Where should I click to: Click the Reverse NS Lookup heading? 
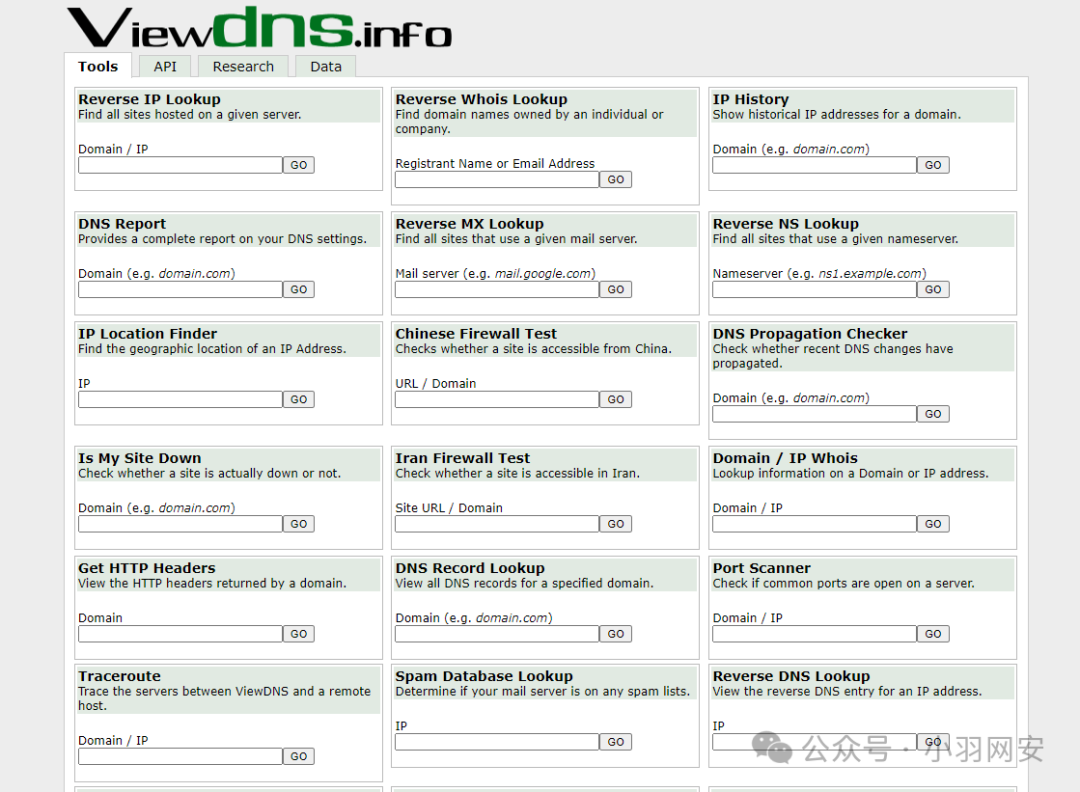point(786,224)
